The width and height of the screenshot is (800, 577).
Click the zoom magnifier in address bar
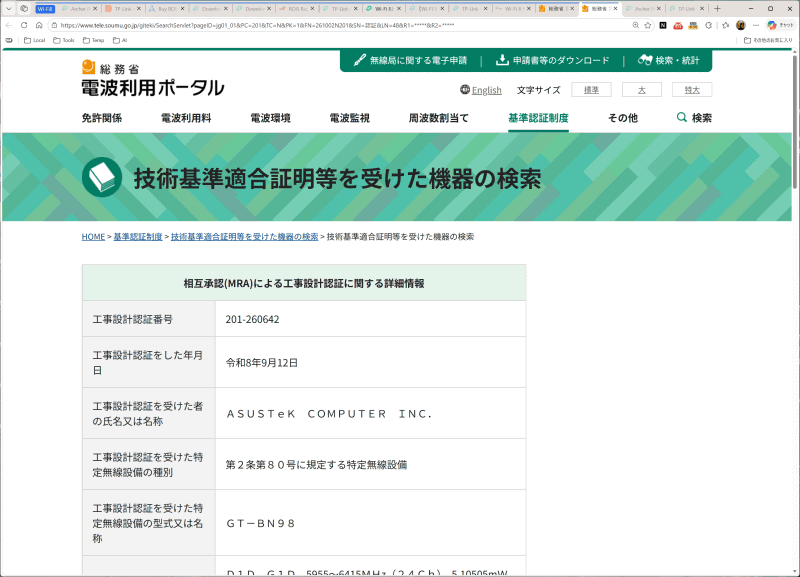tap(636, 25)
